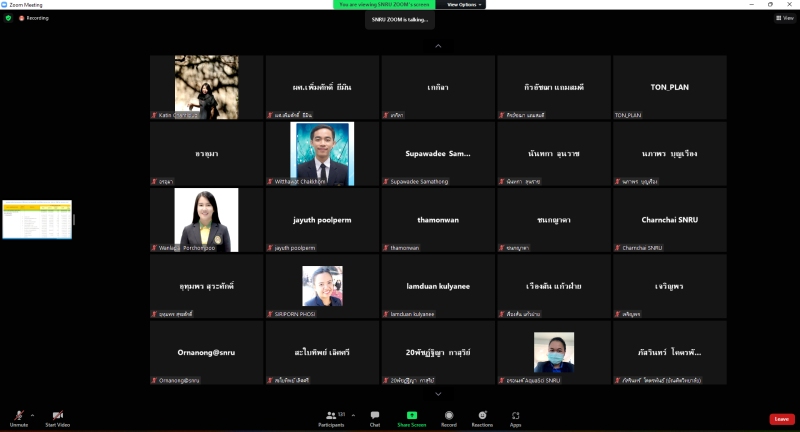Screen dimensions: 800x432
Task: Click the green encryption shield icon
Action: point(8,18)
